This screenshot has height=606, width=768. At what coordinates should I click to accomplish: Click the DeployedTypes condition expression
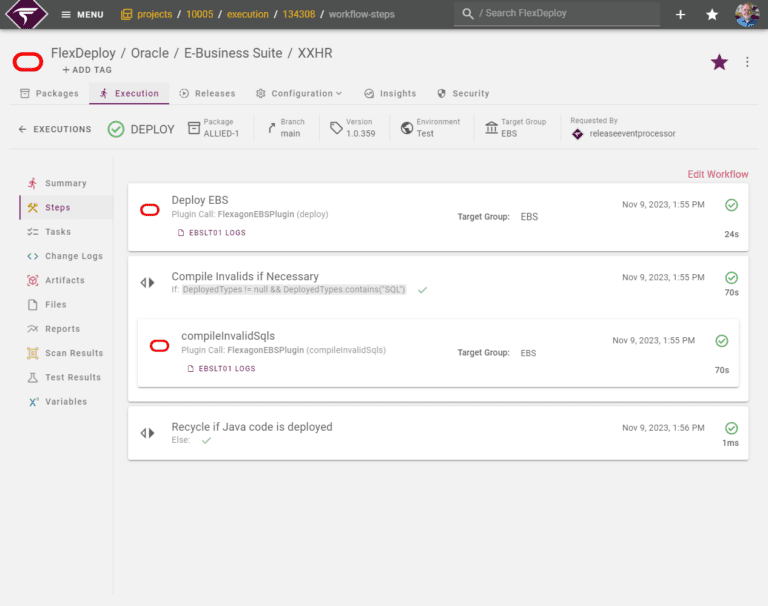[x=294, y=290]
